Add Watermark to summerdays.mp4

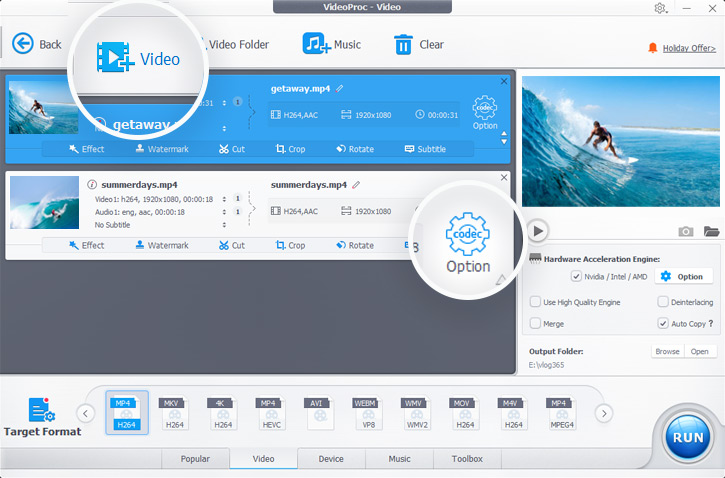162,245
